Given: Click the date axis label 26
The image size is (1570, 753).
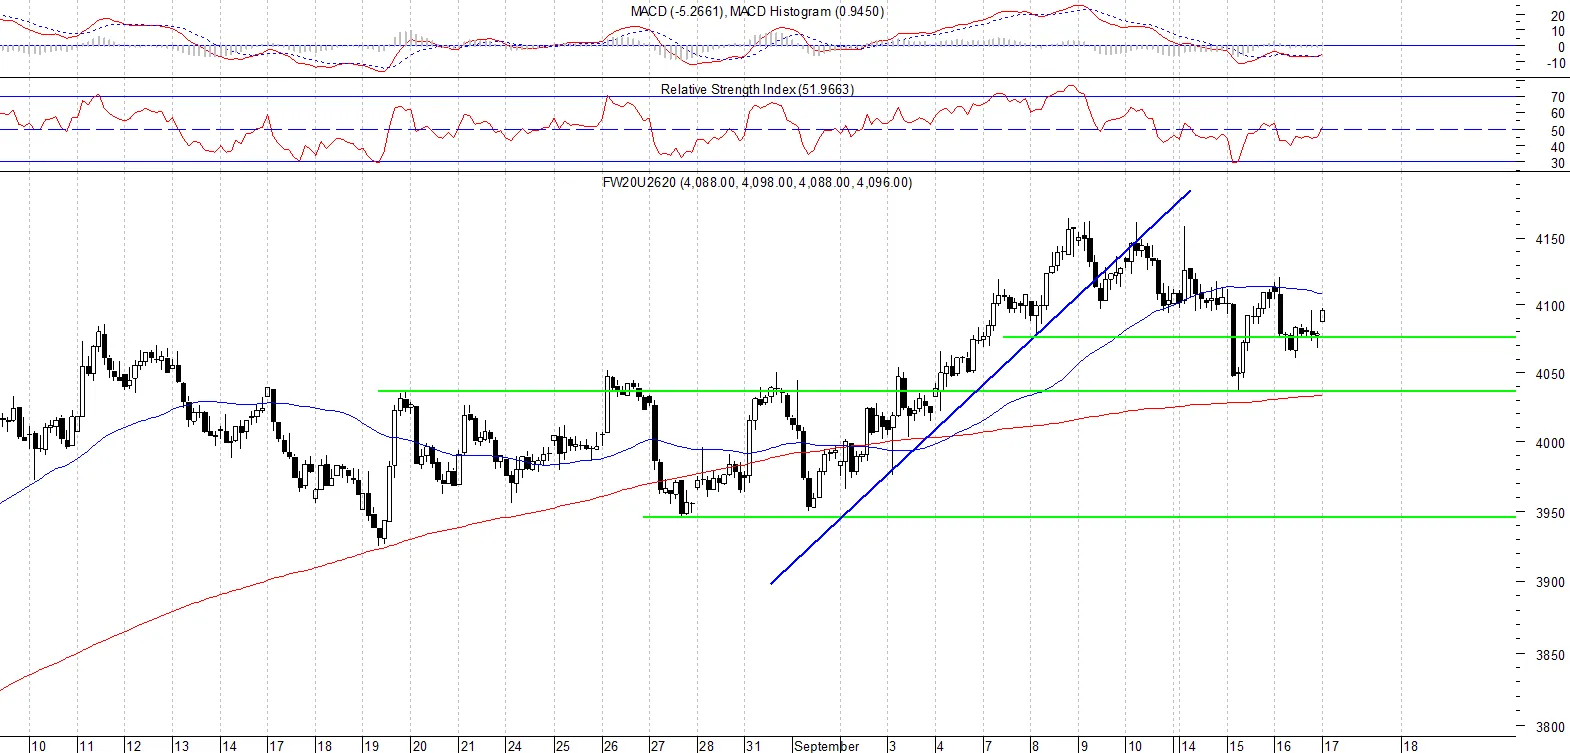Looking at the screenshot, I should point(610,746).
